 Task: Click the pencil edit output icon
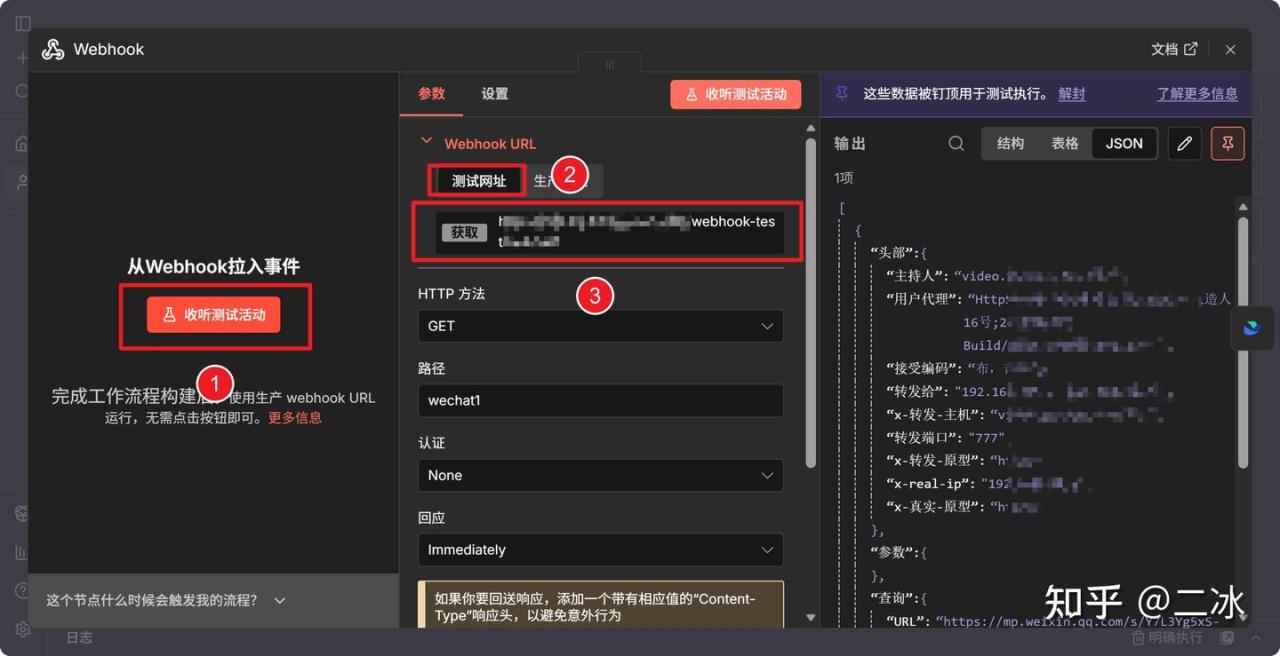1184,144
